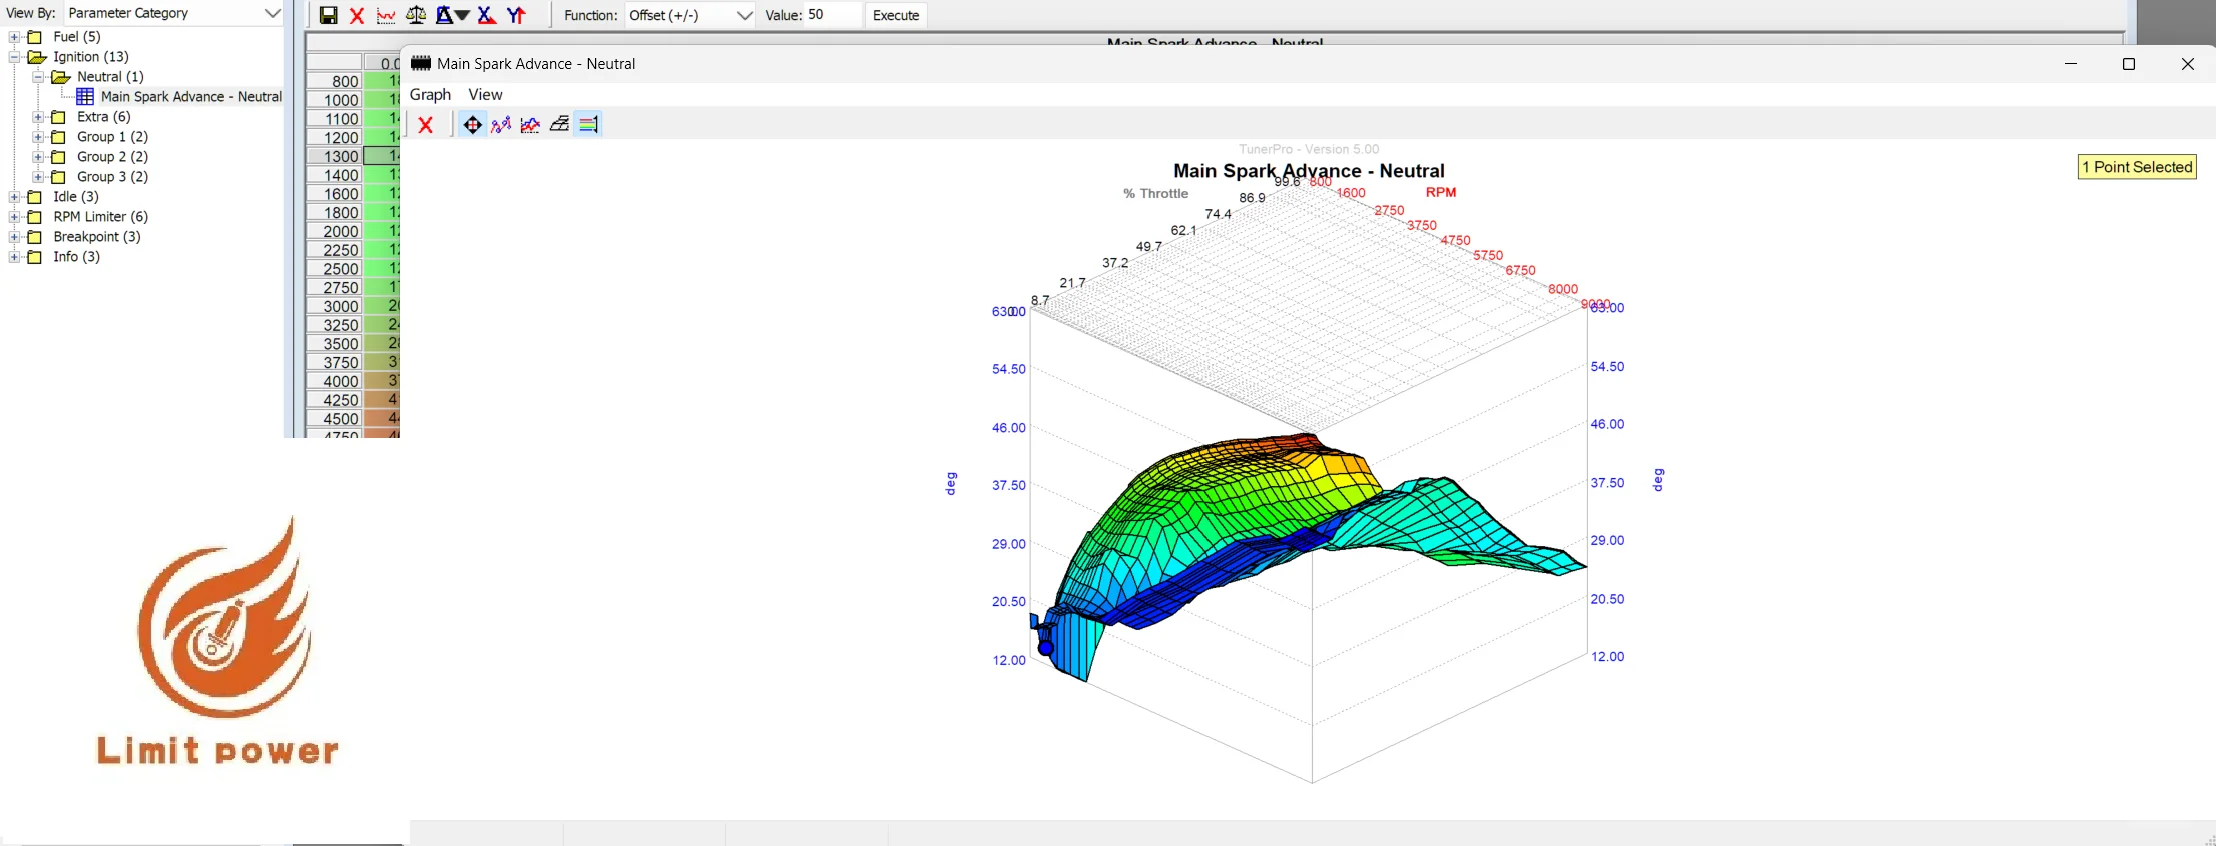
Task: Click the delta triangle icon in top toolbar
Action: point(444,15)
